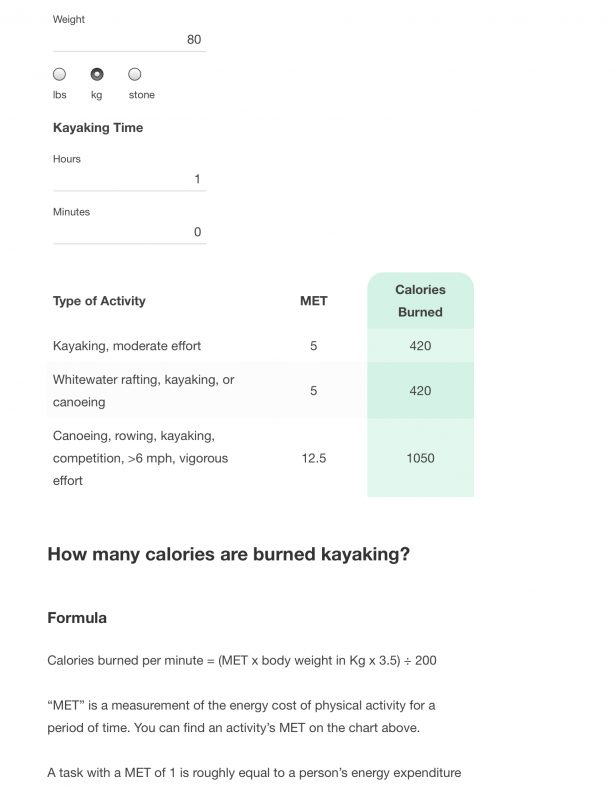Click the calories burned per minute formula text
The height and width of the screenshot is (787, 616).
[x=242, y=661]
